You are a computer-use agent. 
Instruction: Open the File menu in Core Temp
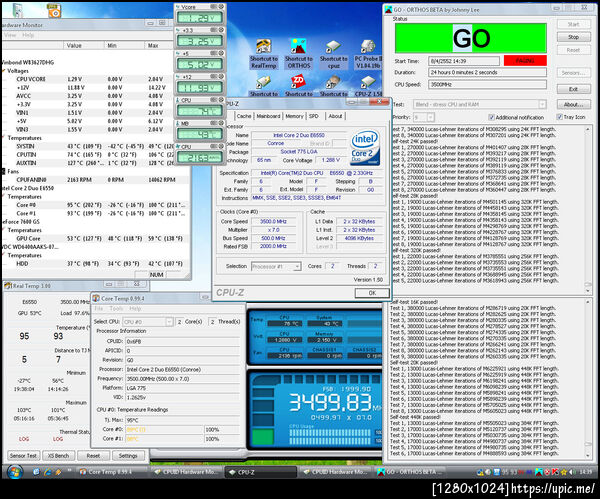[x=98, y=308]
